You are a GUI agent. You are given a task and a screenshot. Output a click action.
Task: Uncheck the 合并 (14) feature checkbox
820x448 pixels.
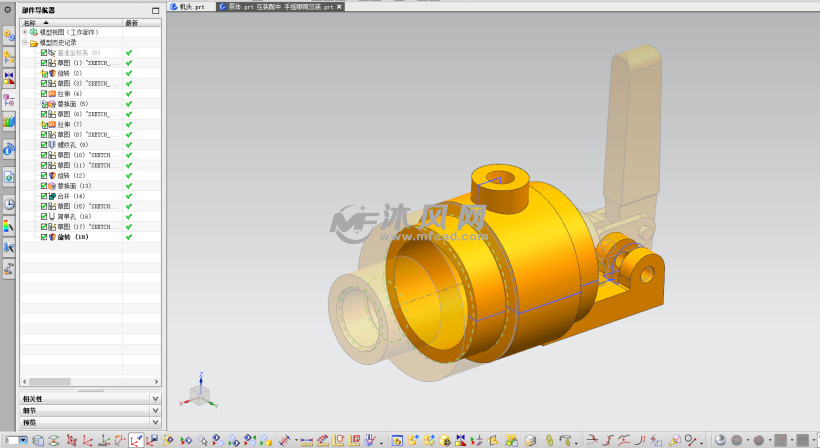click(x=44, y=196)
